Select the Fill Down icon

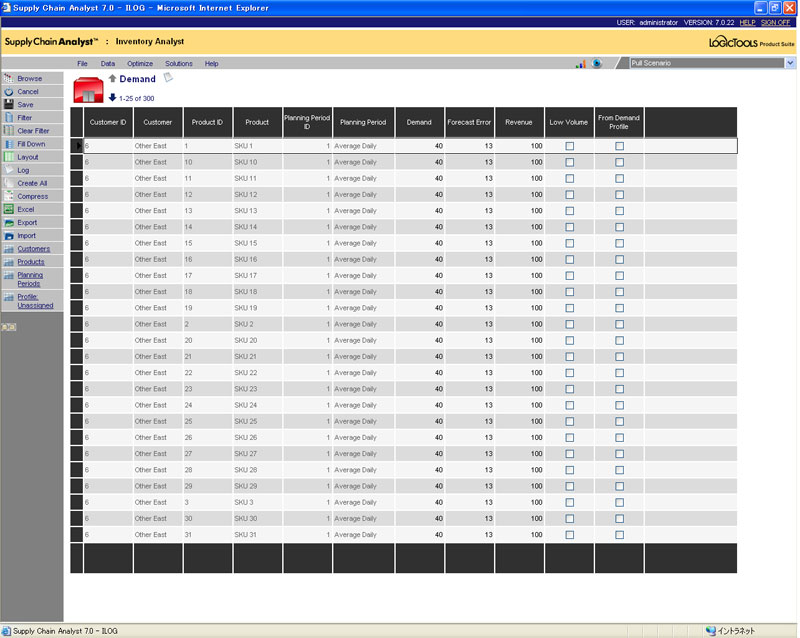click(9, 144)
